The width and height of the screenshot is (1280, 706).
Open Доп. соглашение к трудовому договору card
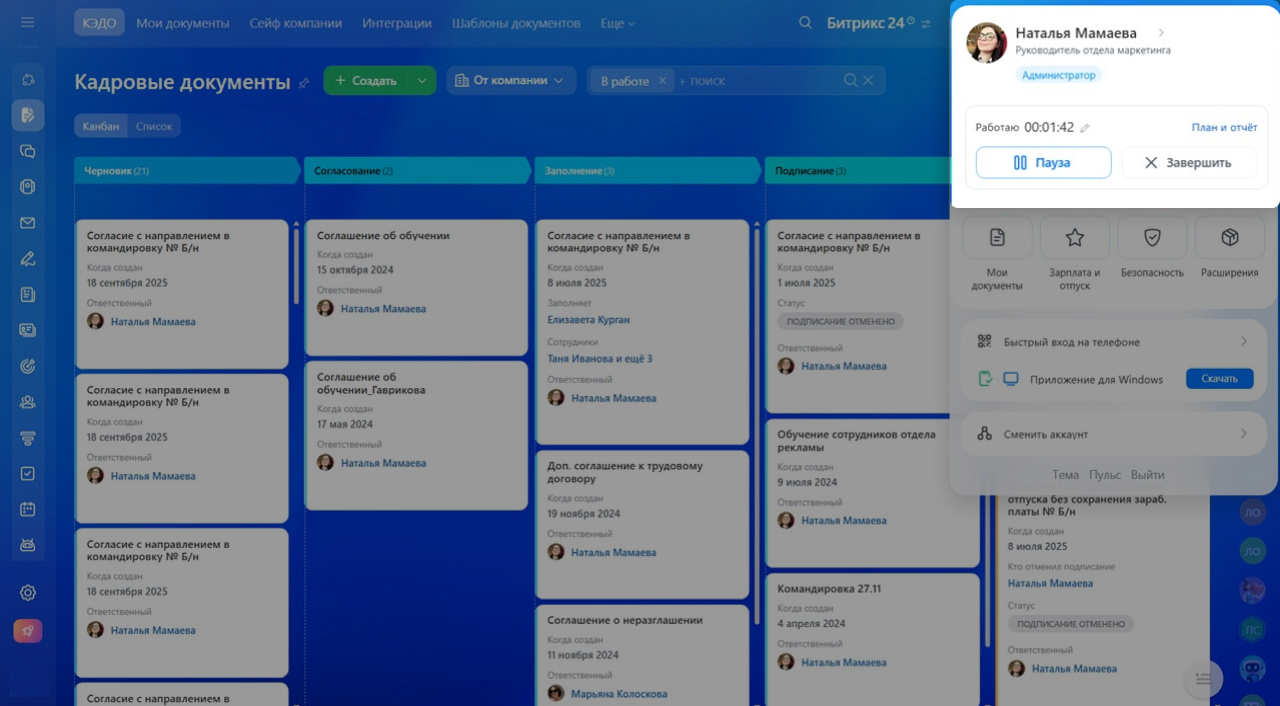[x=642, y=524]
